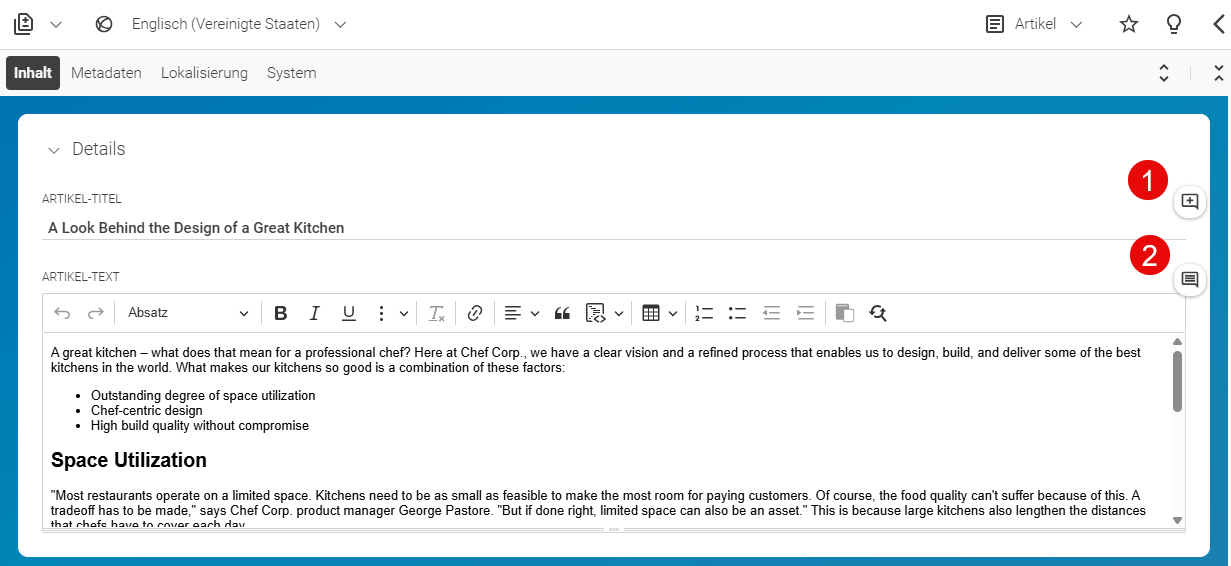The image size is (1231, 566).
Task: Switch to the Lokalisierung tab
Action: coord(204,73)
